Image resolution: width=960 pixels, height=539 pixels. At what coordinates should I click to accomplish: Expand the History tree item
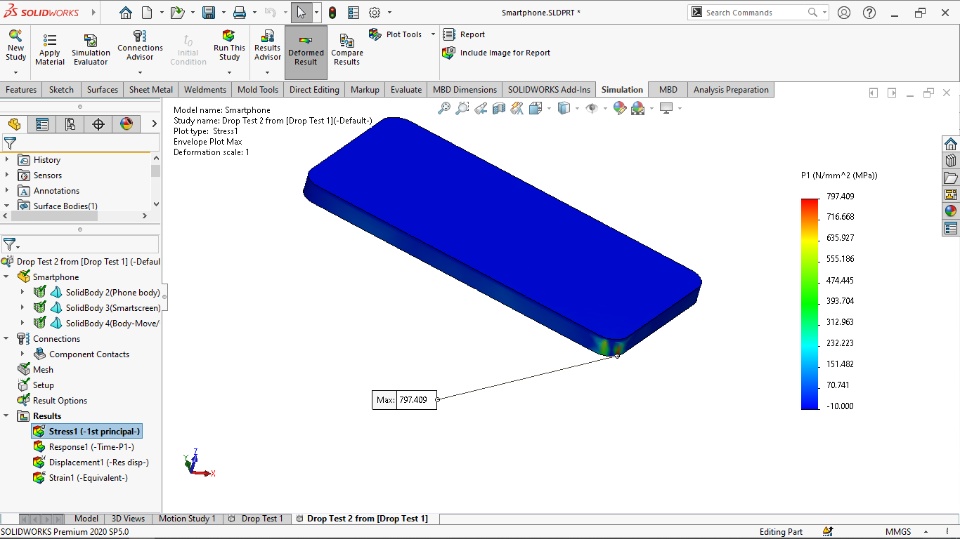point(7,159)
